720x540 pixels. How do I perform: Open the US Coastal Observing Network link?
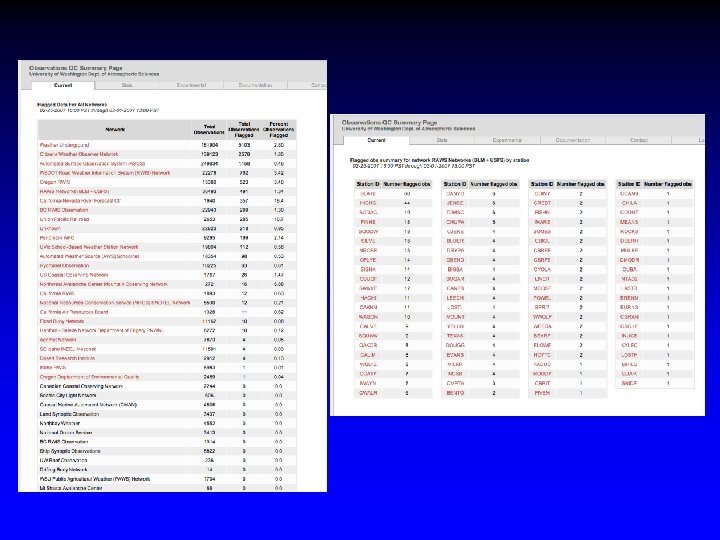(x=74, y=275)
